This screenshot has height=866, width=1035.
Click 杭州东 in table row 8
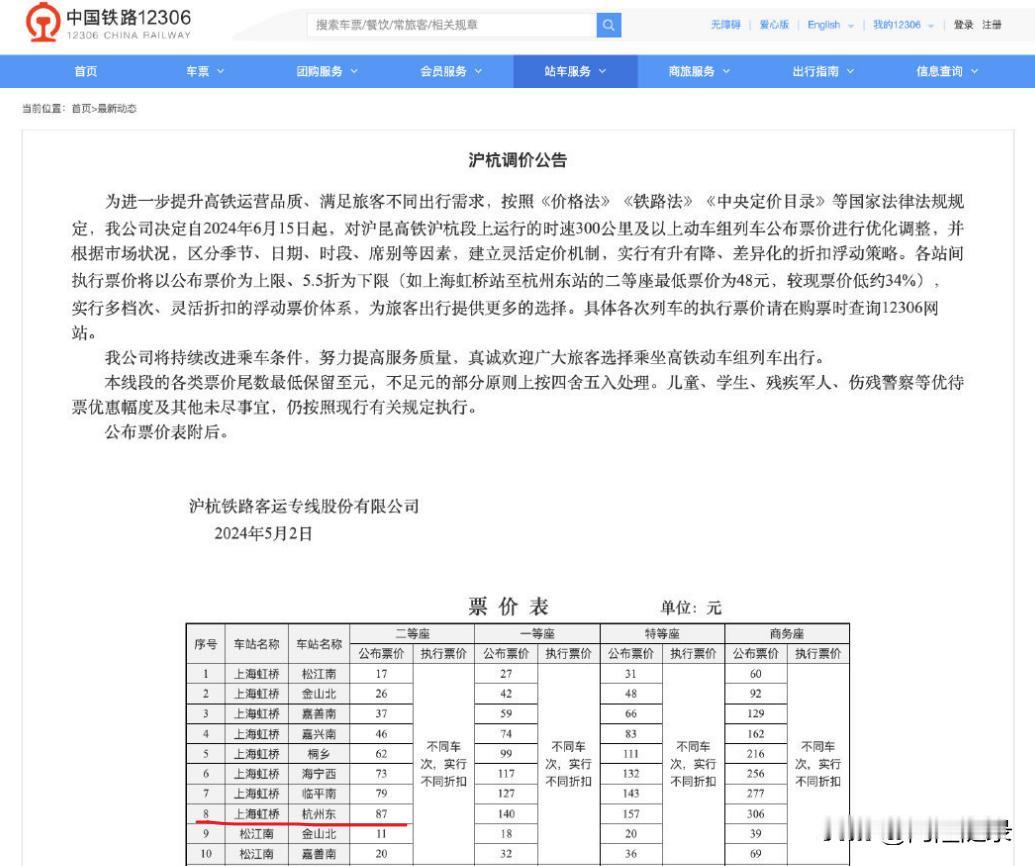point(319,814)
